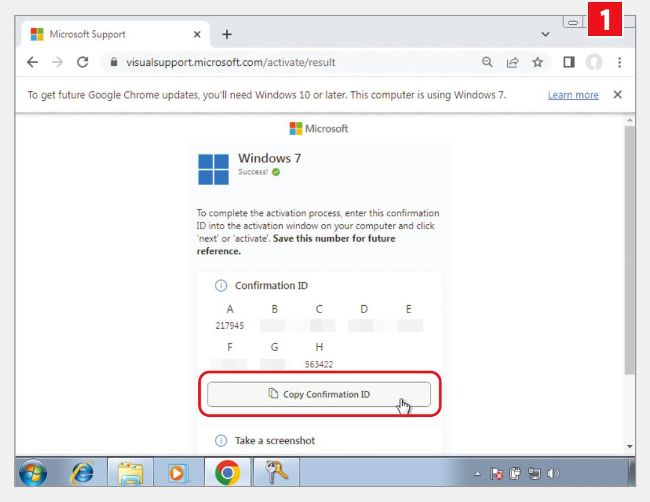Click the keys activation taskbar icon

[276, 472]
